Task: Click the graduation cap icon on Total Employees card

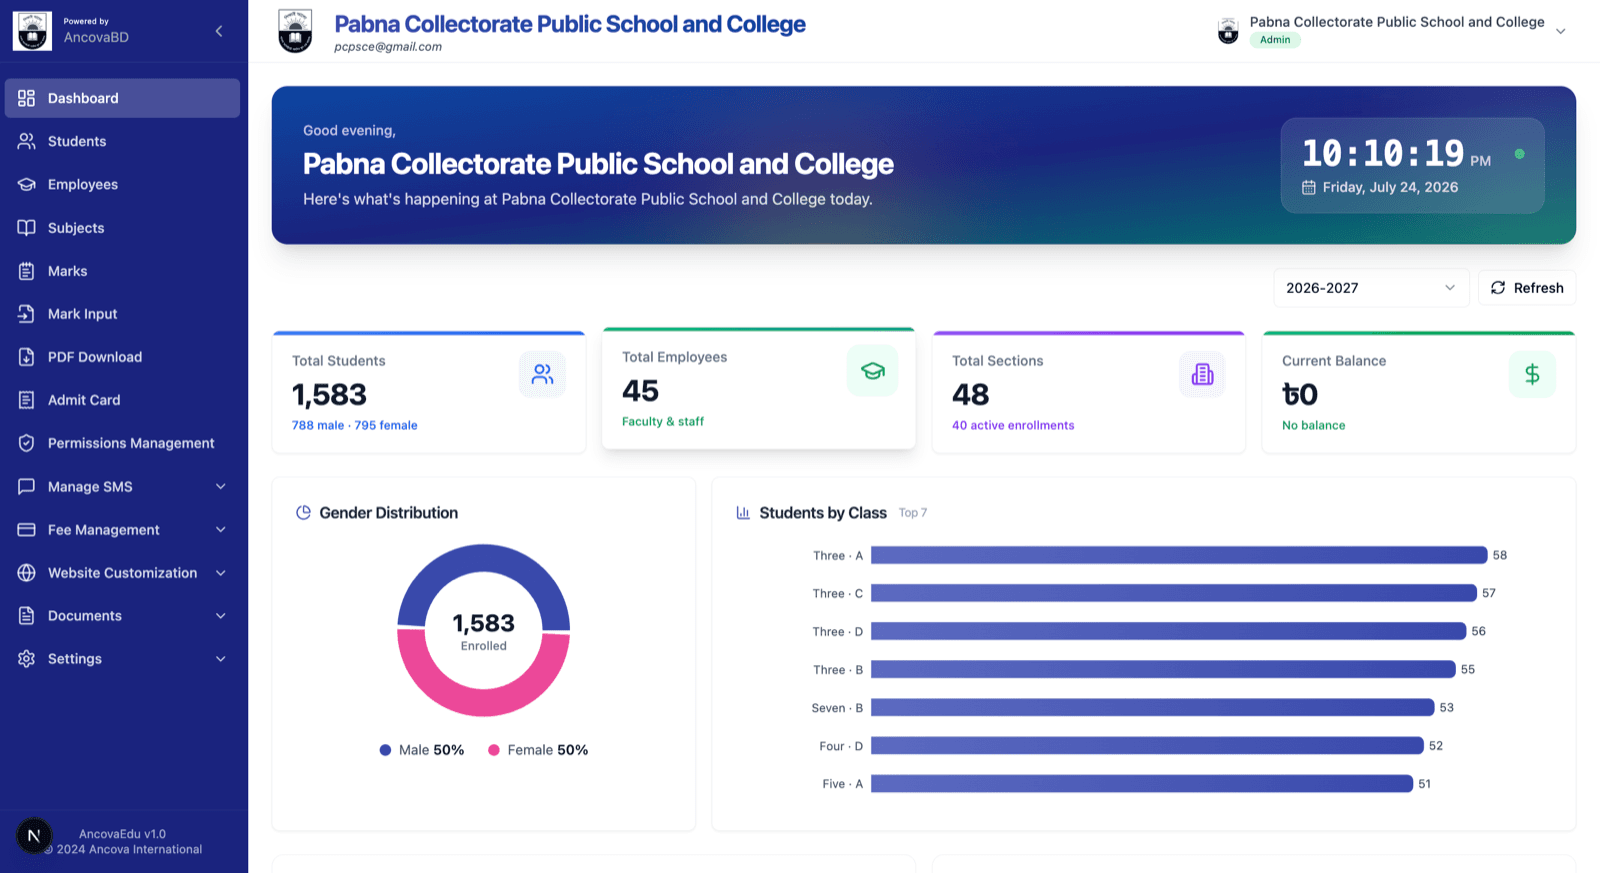Action: (x=872, y=371)
